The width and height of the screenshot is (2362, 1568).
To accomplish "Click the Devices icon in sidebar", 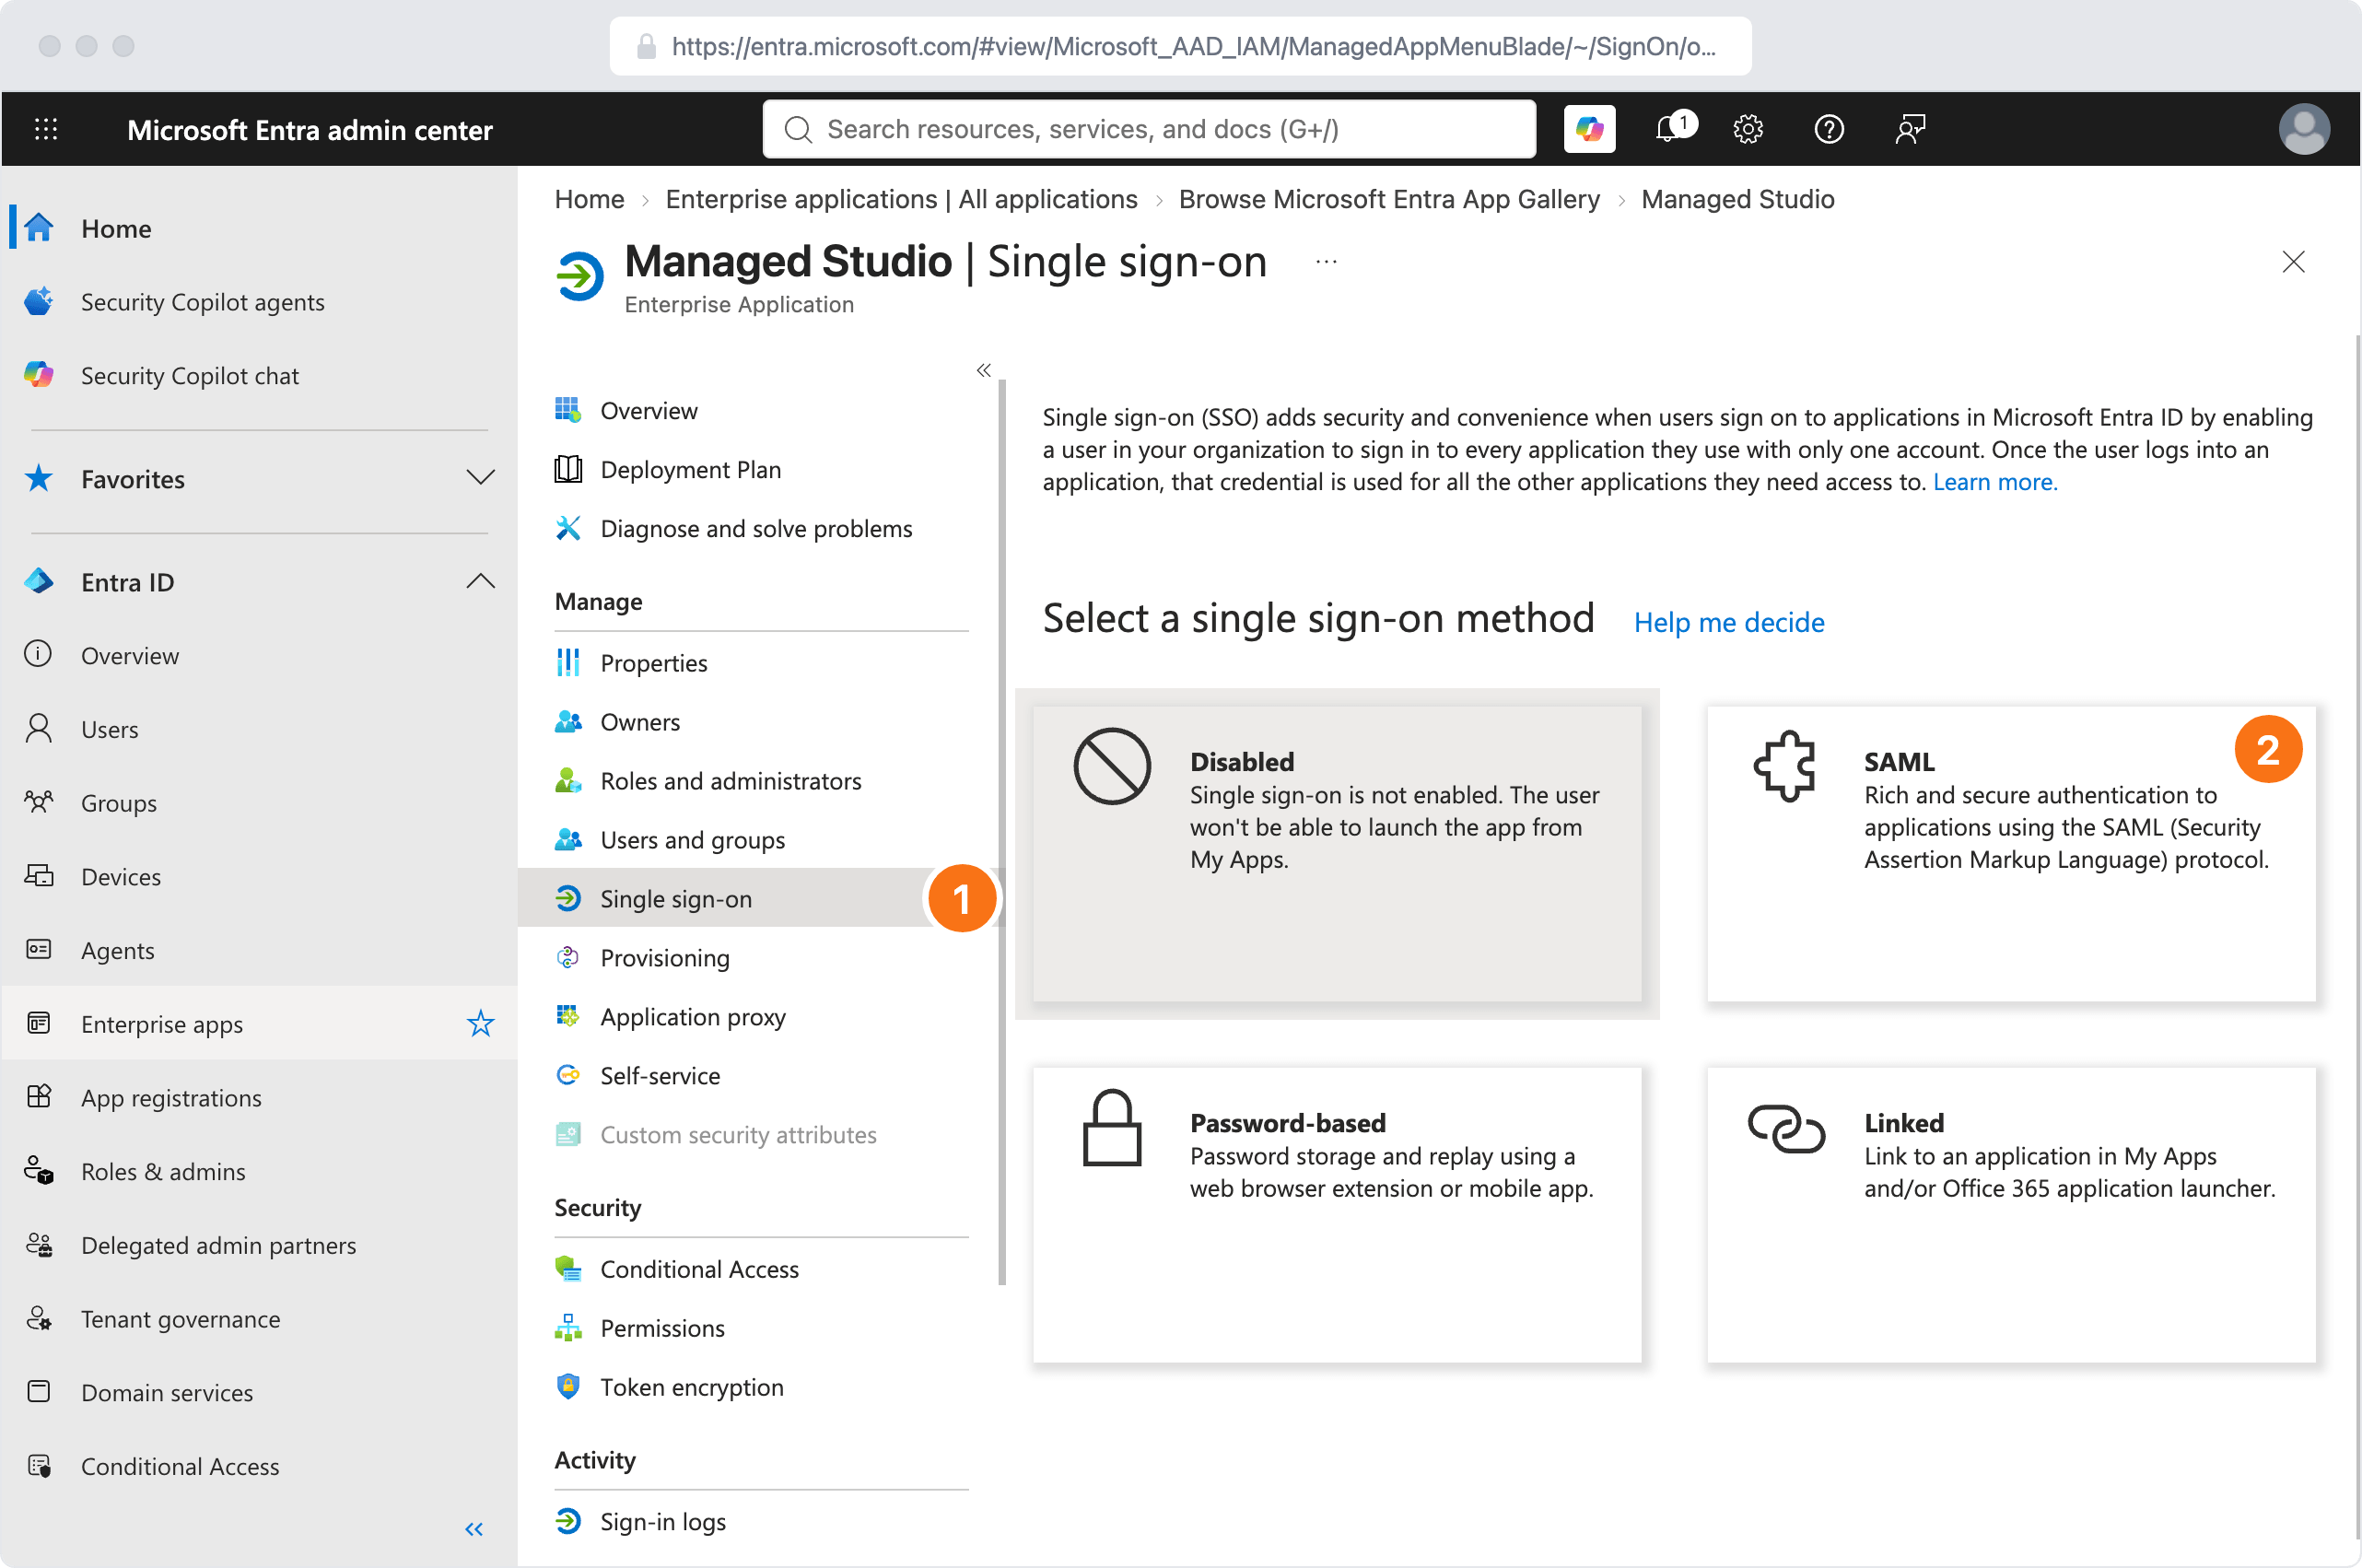I will tap(39, 876).
